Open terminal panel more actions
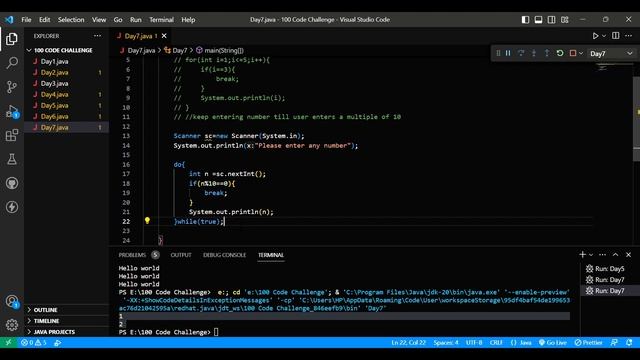 [x=602, y=255]
